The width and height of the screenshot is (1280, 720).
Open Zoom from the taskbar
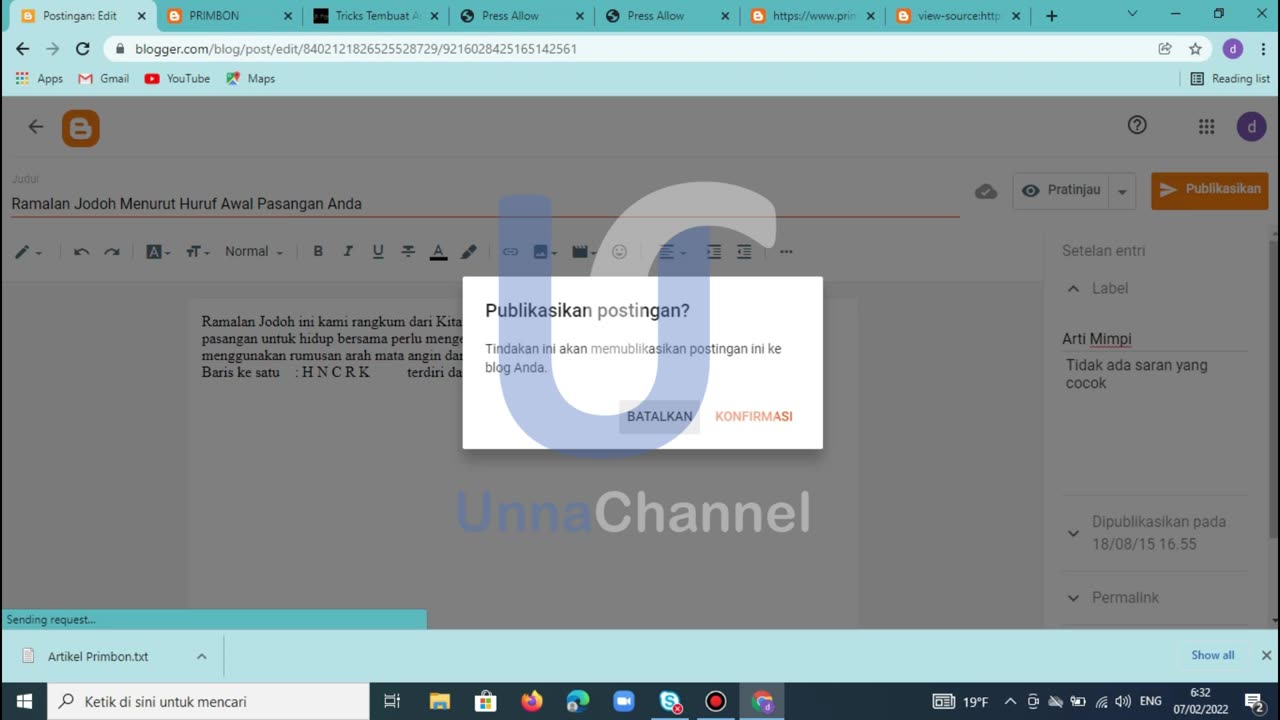click(624, 702)
